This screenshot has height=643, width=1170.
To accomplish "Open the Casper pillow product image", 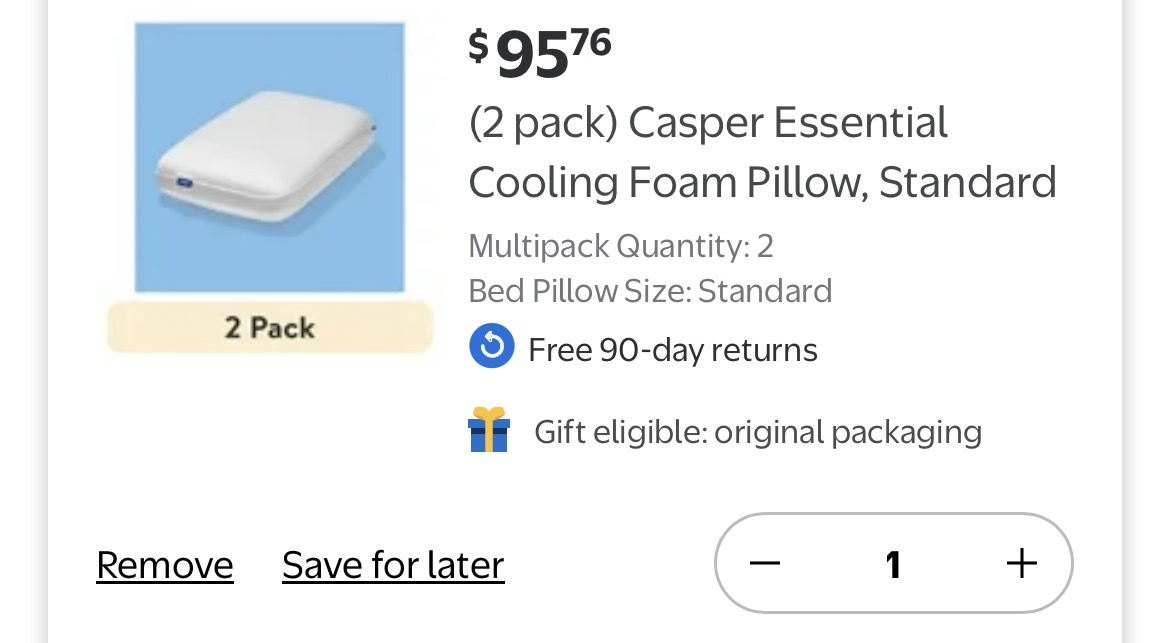I will pyautogui.click(x=270, y=157).
